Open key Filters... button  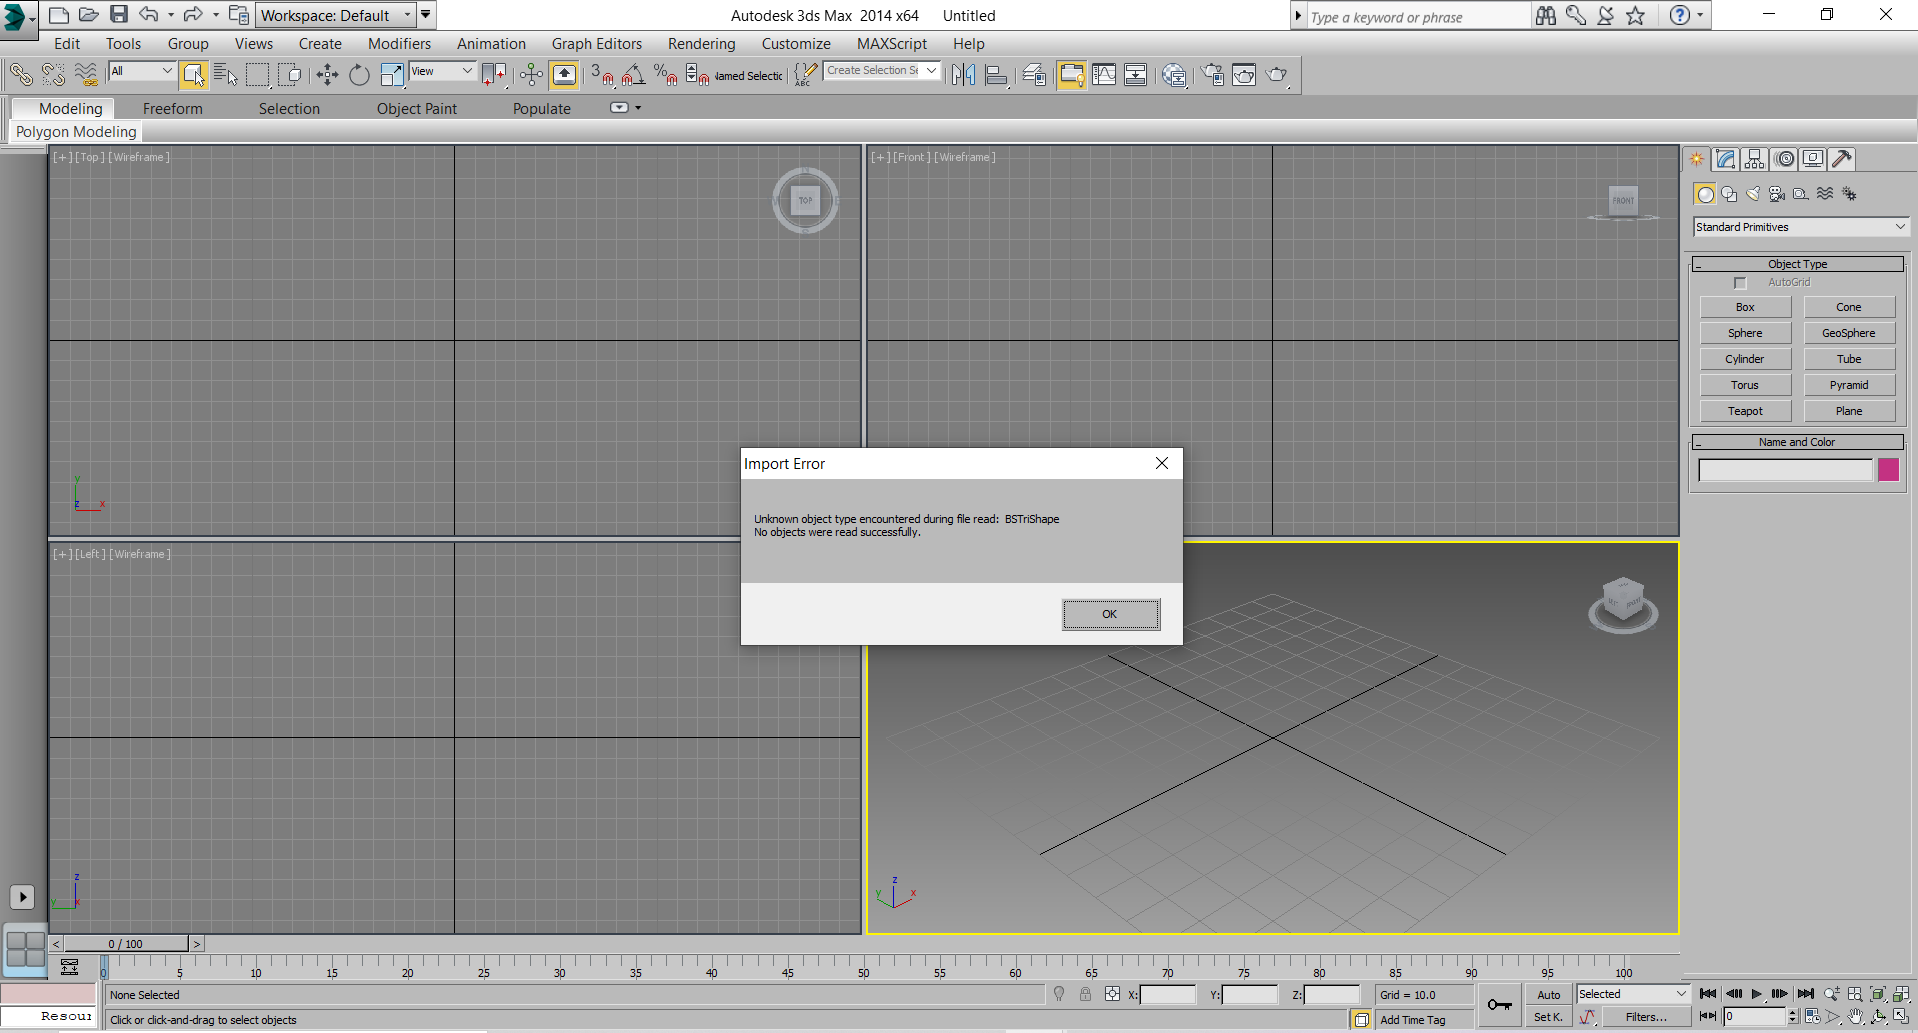coord(1646,1017)
